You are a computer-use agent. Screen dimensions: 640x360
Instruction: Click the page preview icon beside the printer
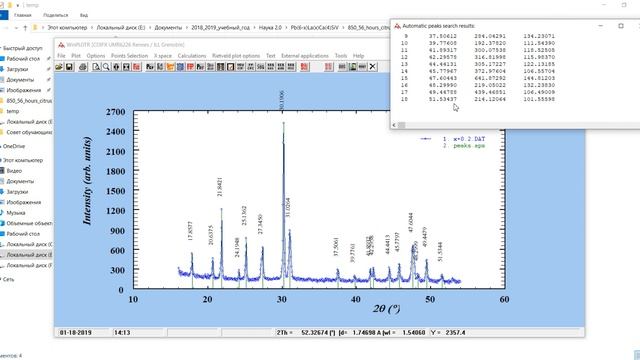96,67
